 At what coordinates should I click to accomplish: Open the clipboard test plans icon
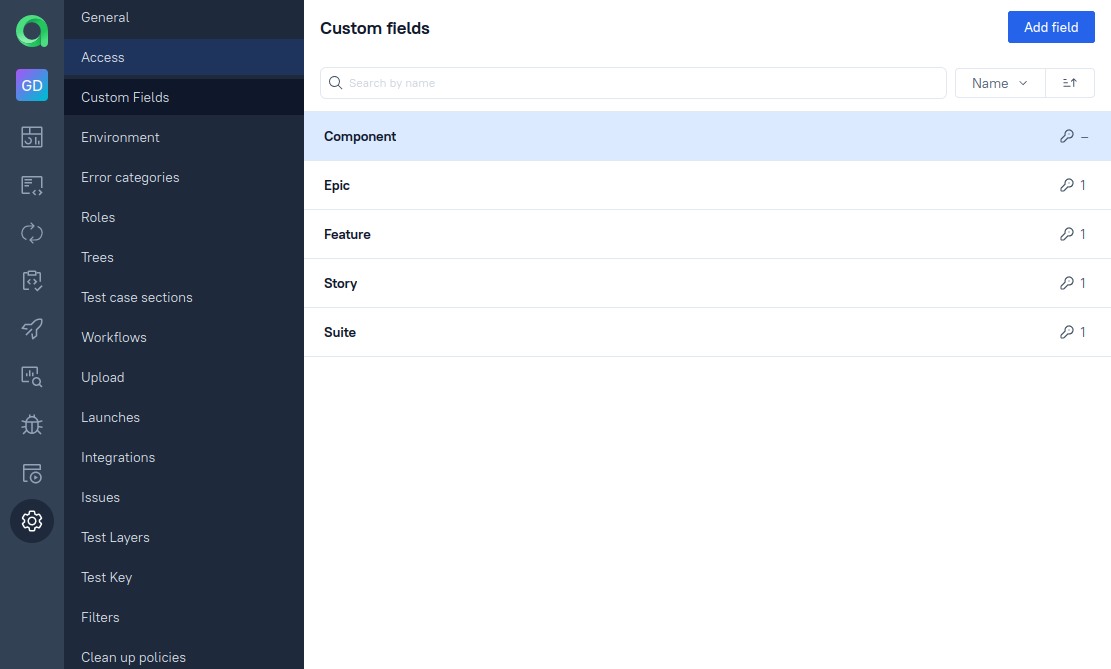click(x=31, y=281)
